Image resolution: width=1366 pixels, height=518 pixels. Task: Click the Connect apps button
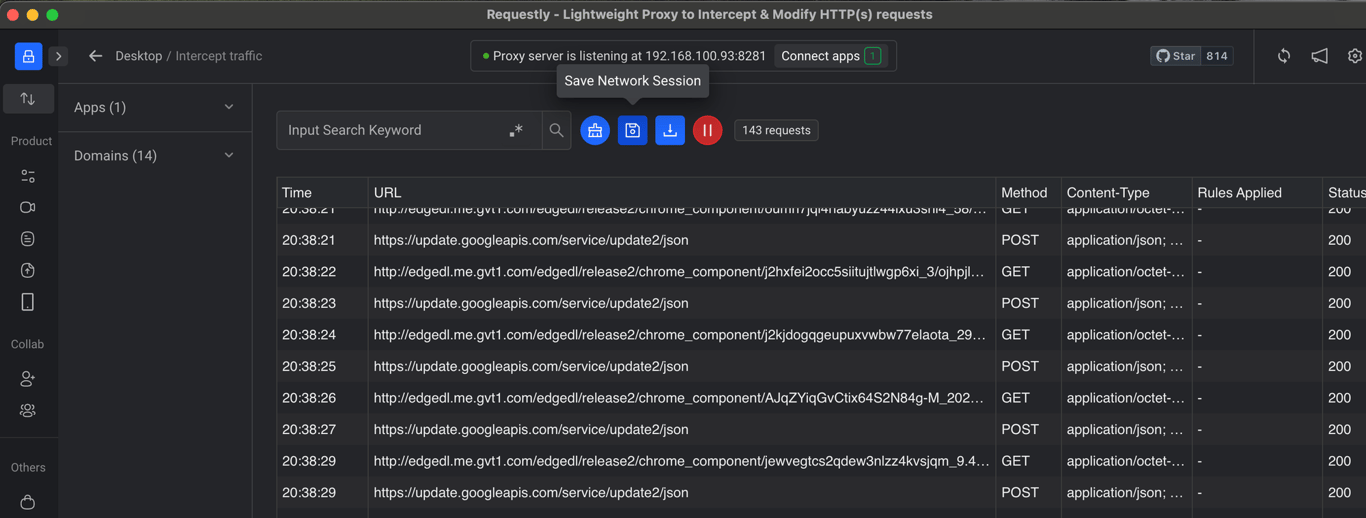[830, 56]
